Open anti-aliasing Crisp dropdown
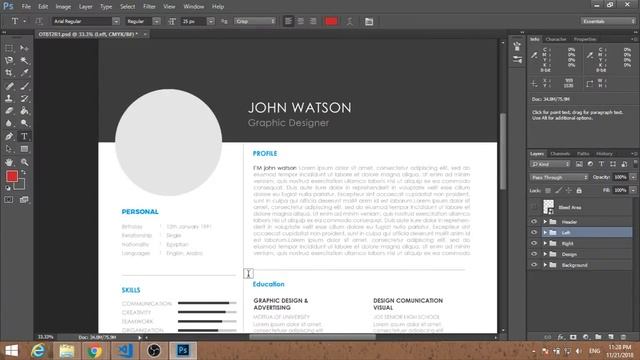640x360 pixels. click(x=255, y=21)
